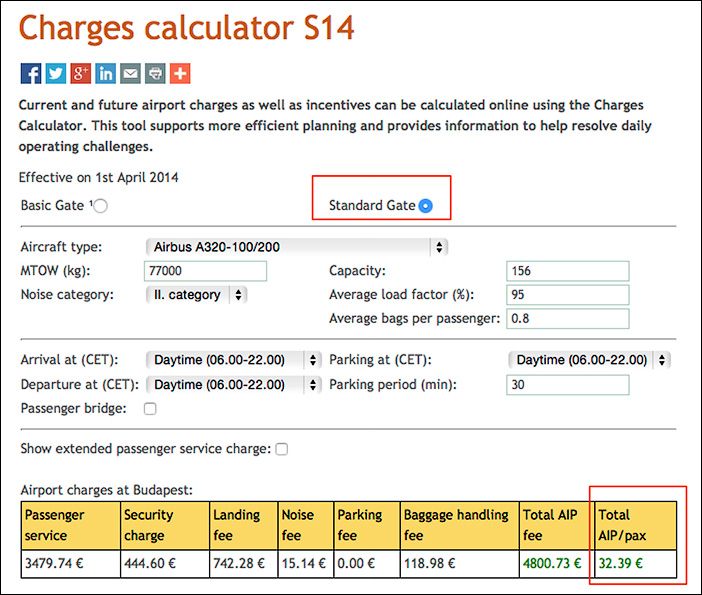Screen dimensions: 702x595
Task: Send page by email icon
Action: click(130, 73)
